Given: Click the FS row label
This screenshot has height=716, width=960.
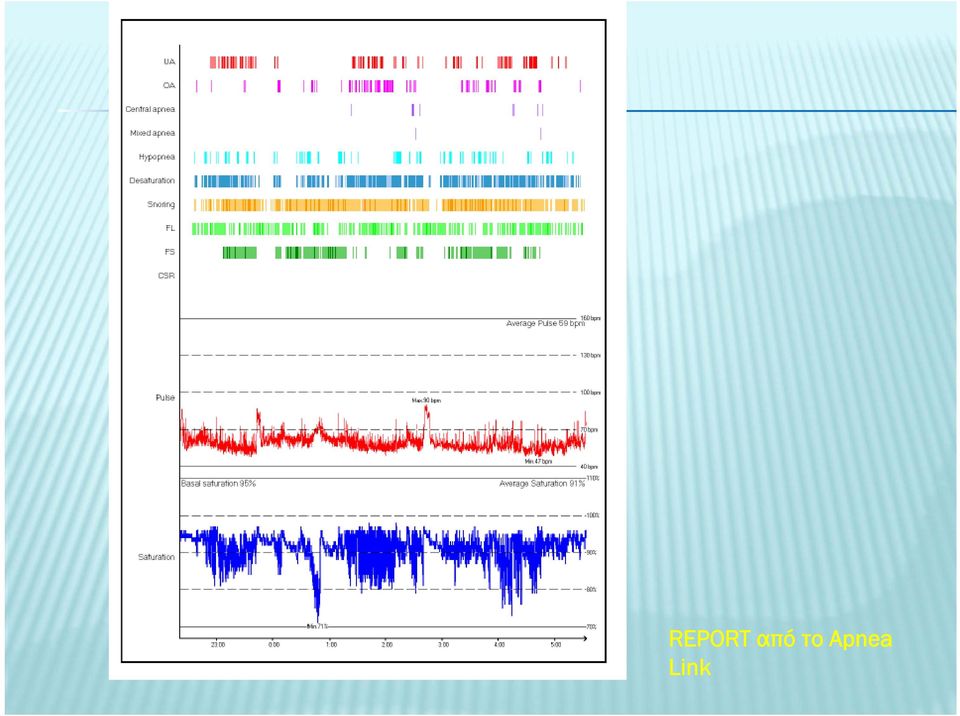Looking at the screenshot, I should (170, 252).
